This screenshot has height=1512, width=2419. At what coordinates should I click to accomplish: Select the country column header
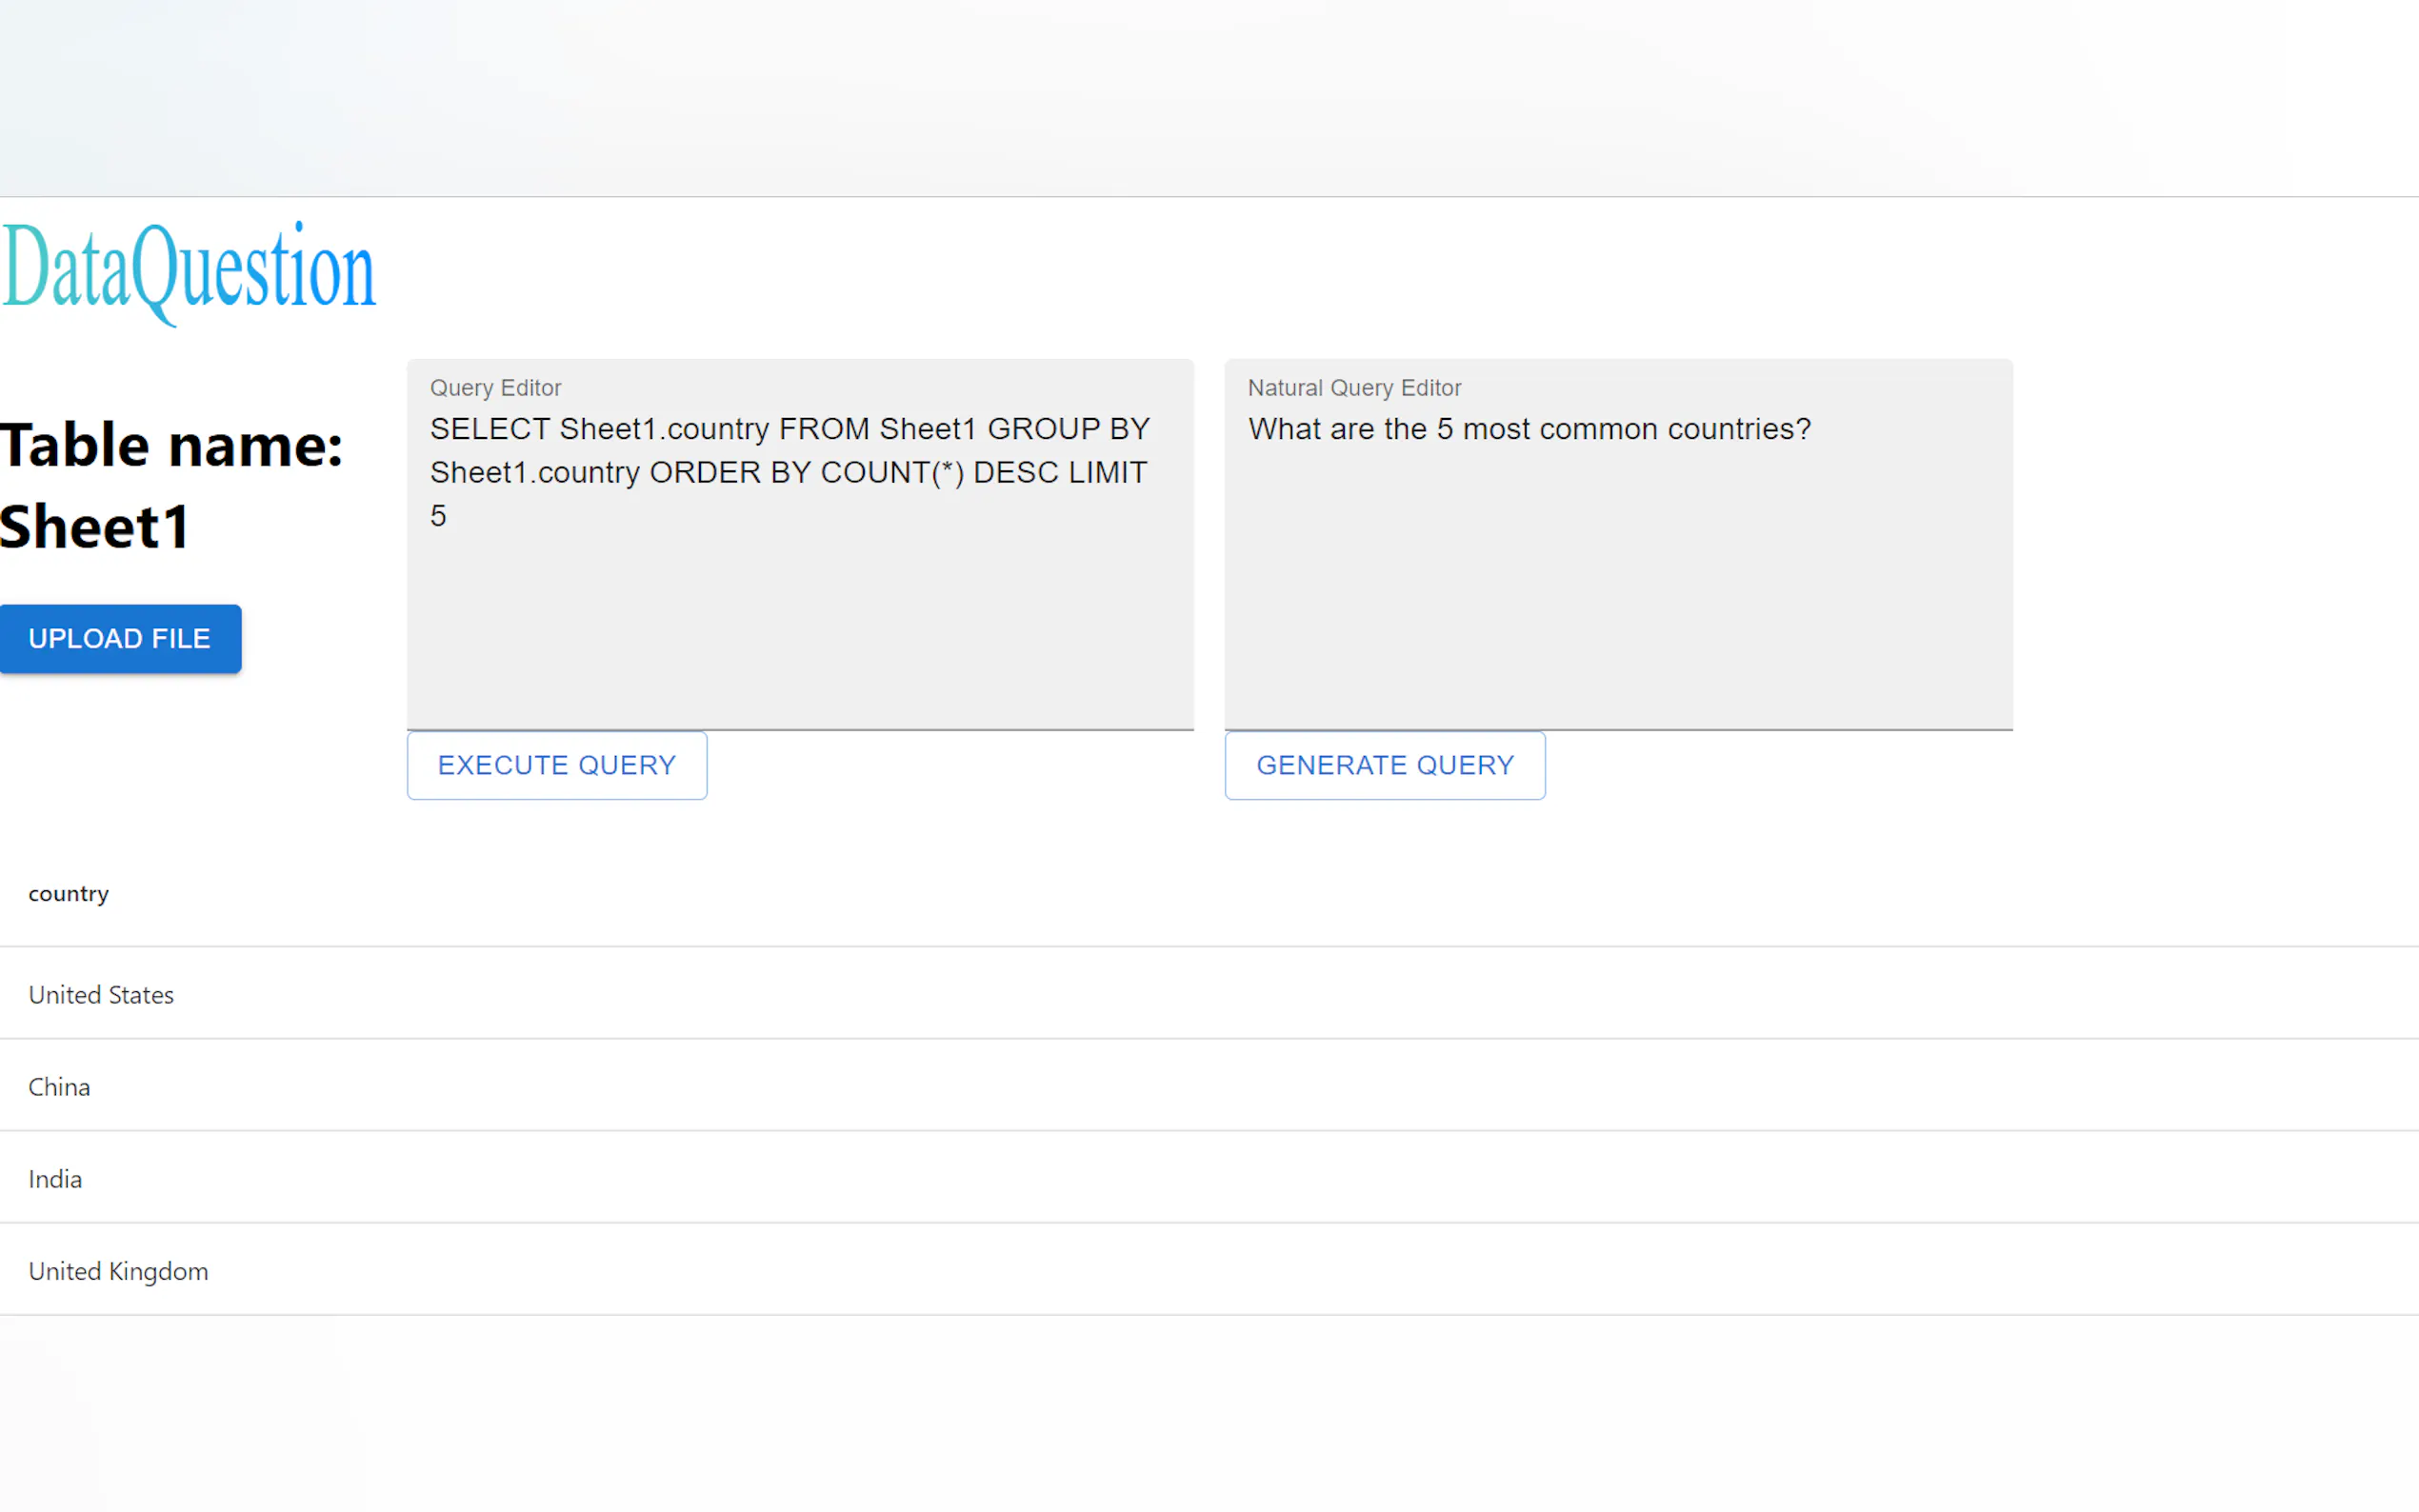(68, 894)
